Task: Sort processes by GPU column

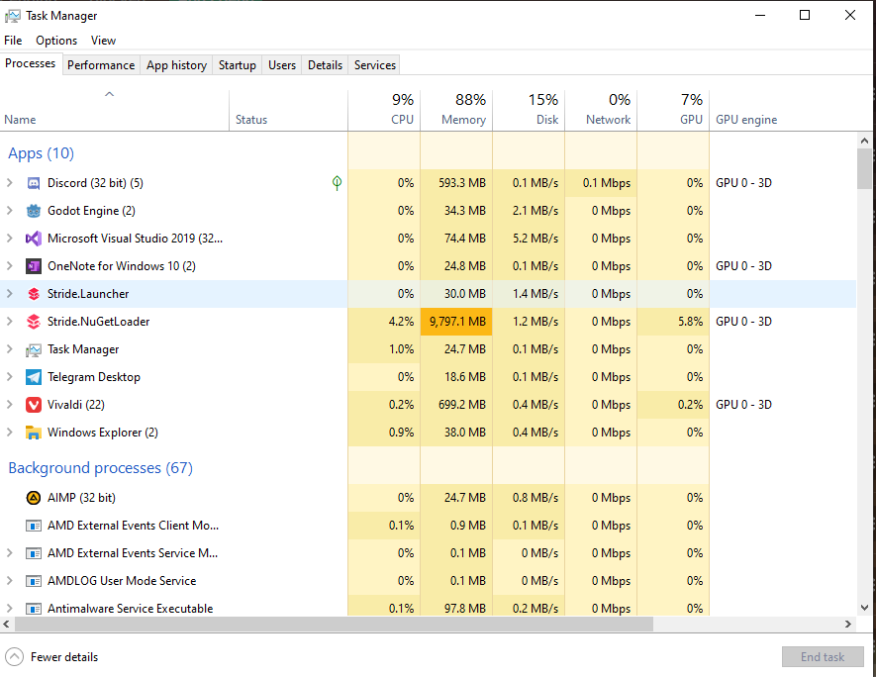Action: tap(673, 111)
